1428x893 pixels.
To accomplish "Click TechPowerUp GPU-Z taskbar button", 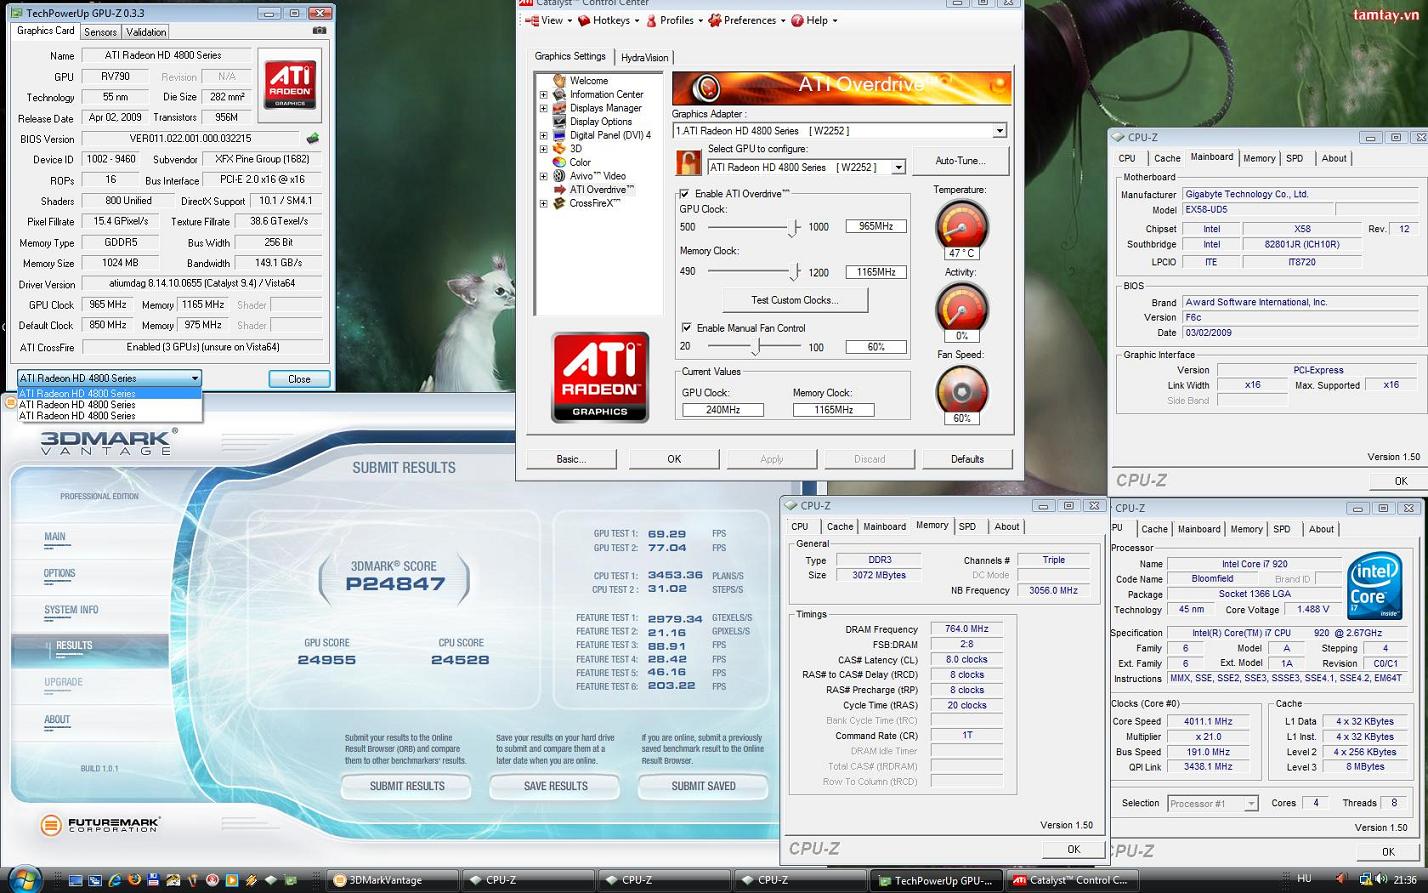I will (935, 880).
